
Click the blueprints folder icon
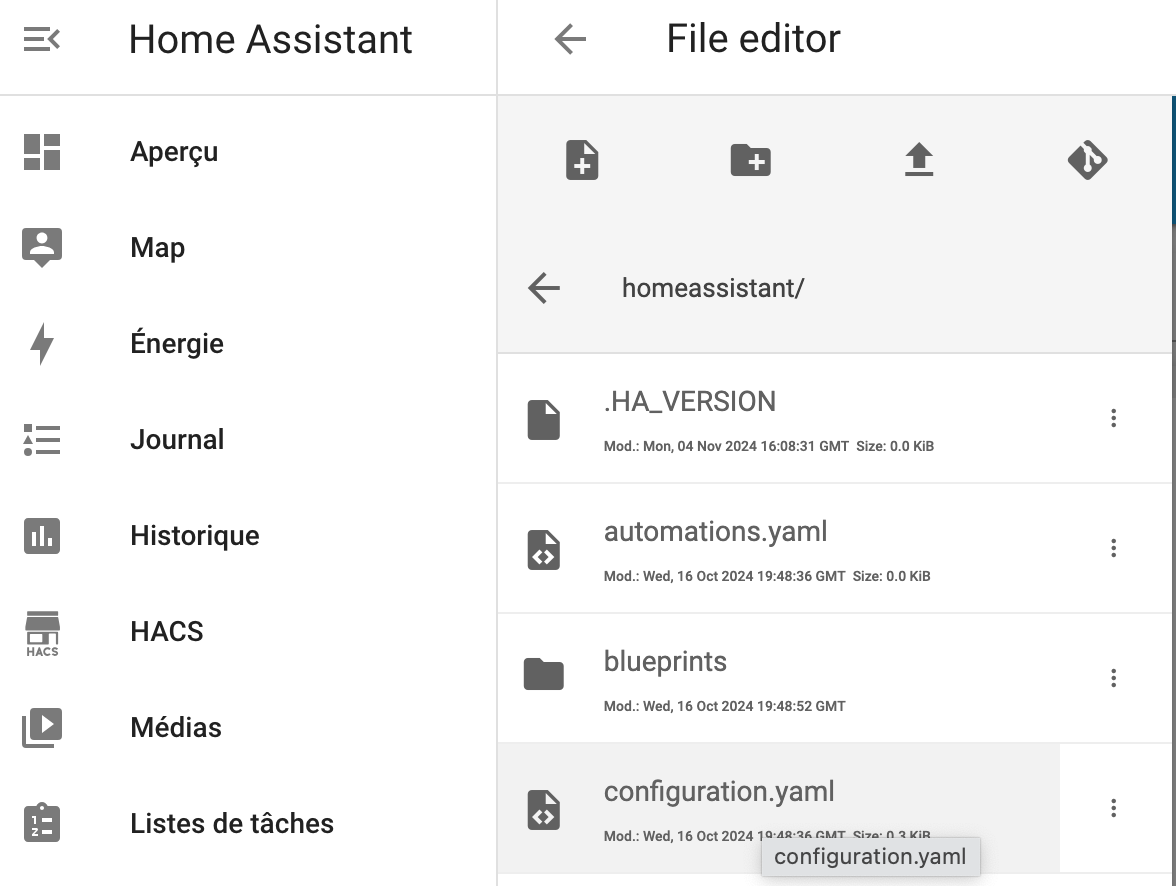point(544,674)
